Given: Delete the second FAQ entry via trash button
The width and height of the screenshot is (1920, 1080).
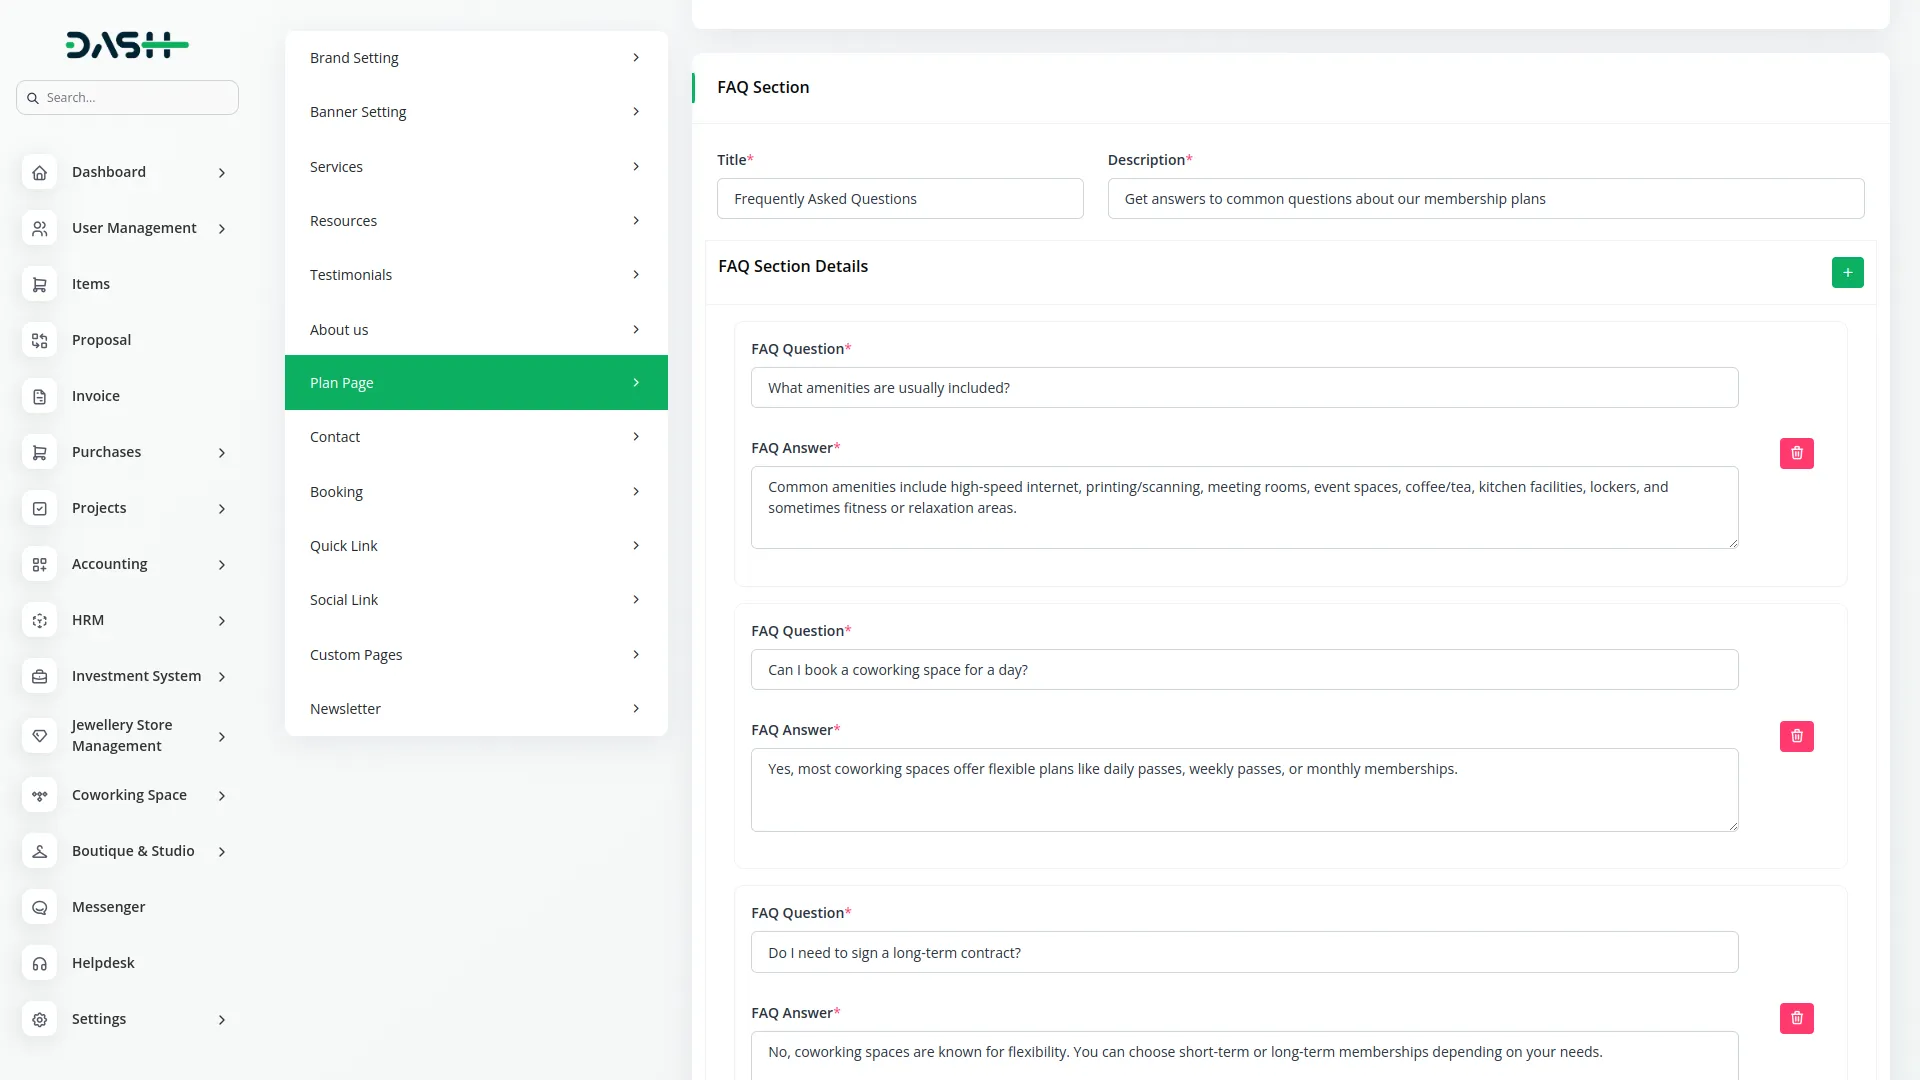Looking at the screenshot, I should (x=1796, y=736).
